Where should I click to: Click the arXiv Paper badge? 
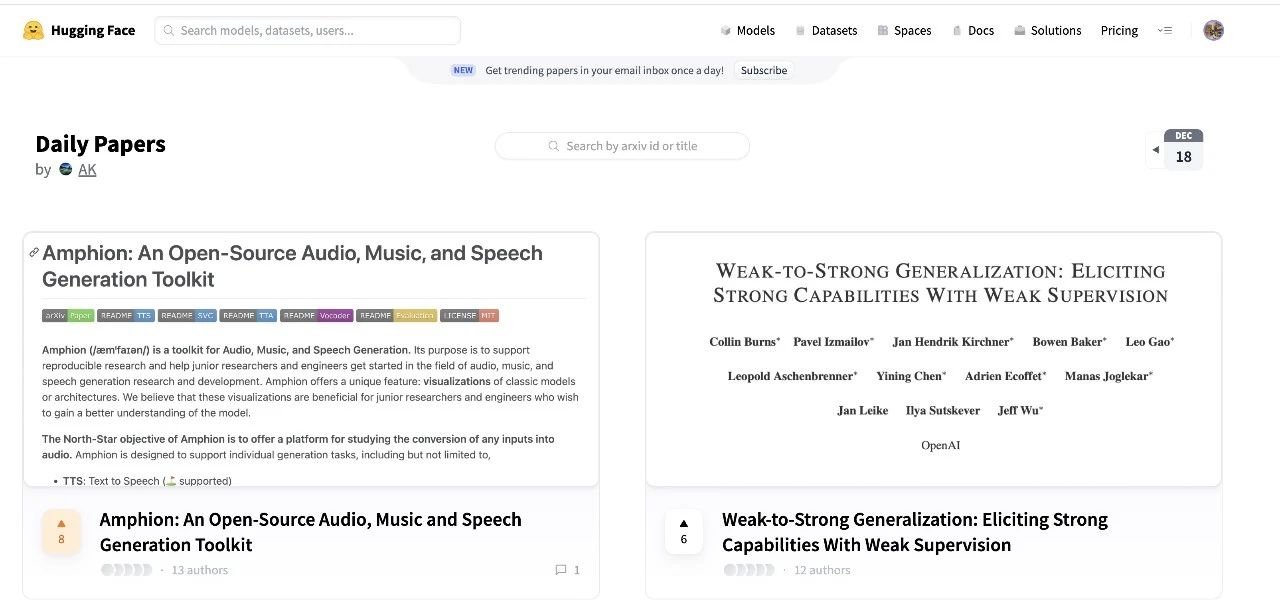tap(68, 315)
